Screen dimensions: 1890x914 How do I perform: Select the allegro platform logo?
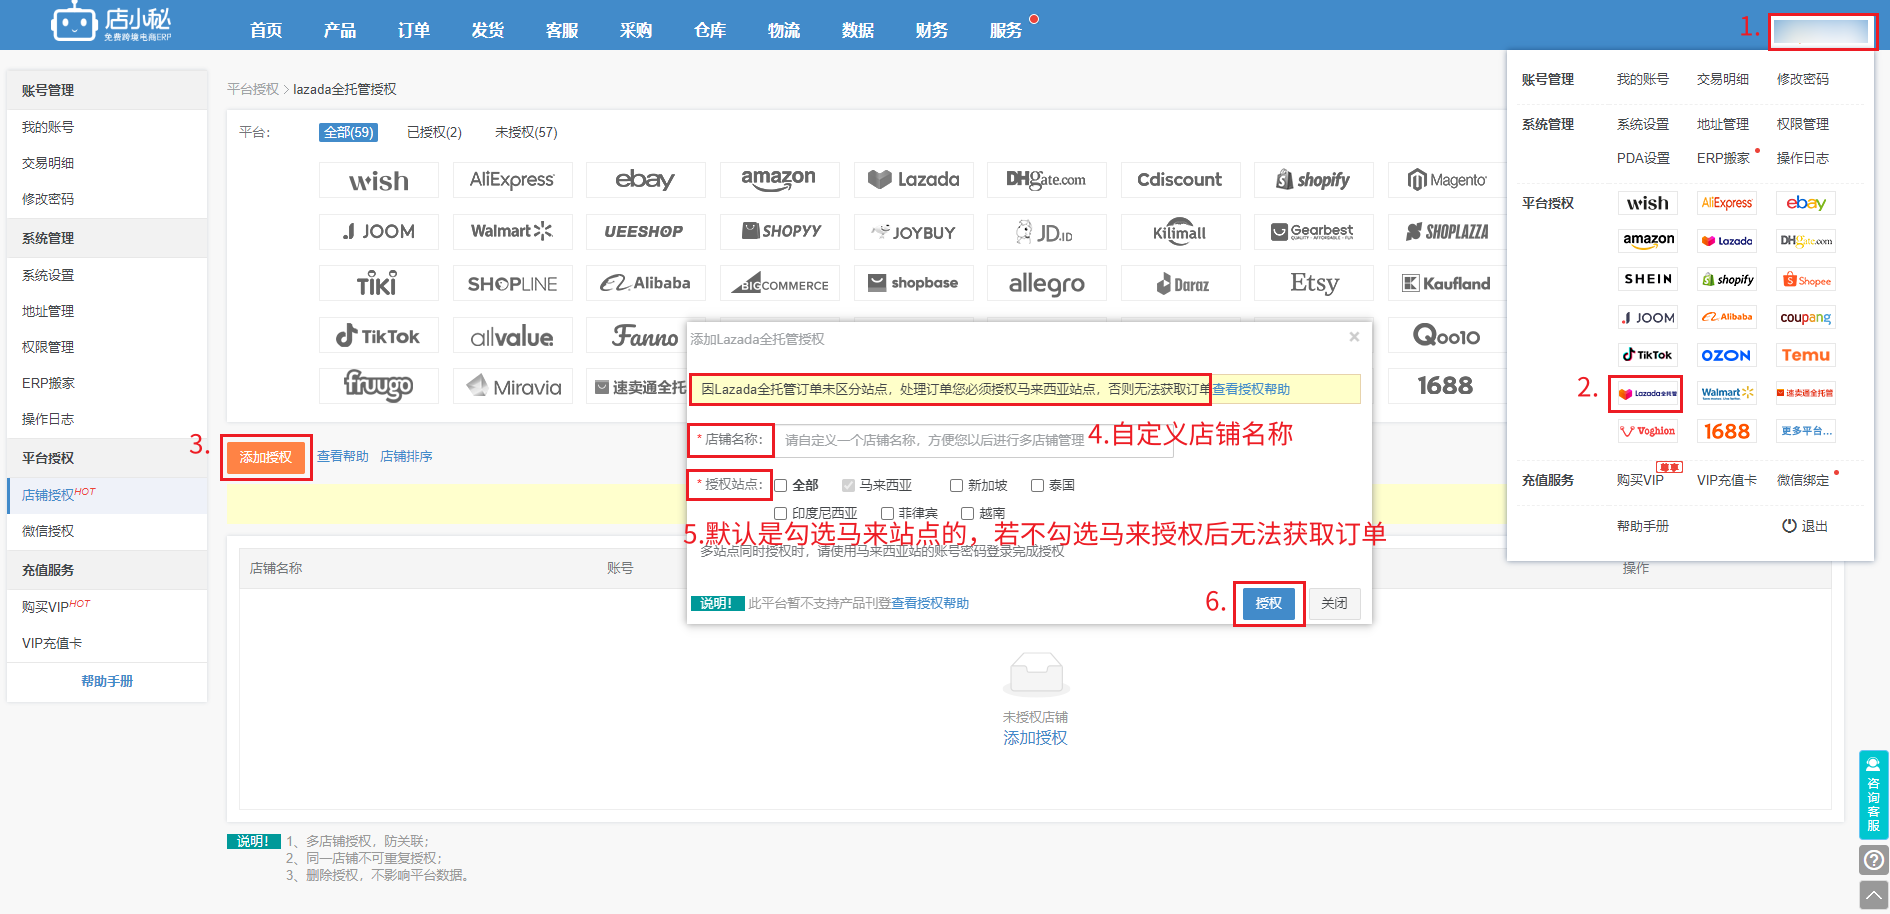(1047, 284)
